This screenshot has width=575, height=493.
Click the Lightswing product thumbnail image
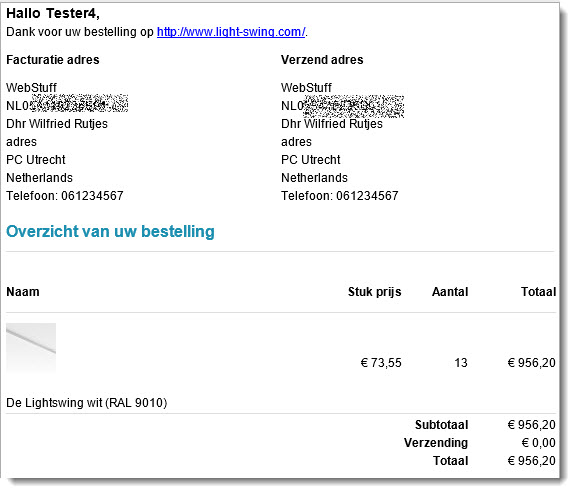point(31,347)
